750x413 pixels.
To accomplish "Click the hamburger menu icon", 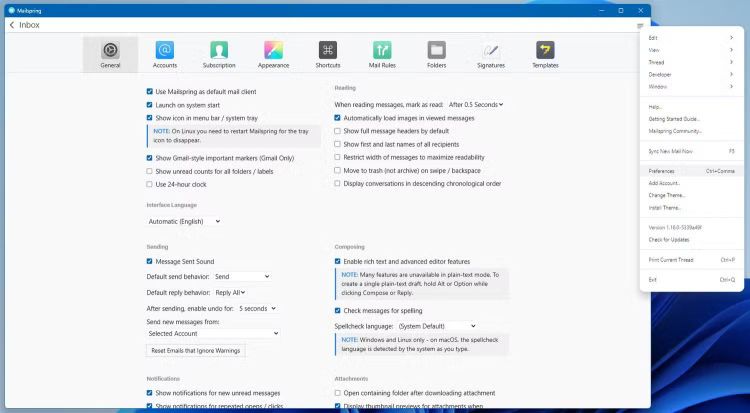I will pos(640,25).
